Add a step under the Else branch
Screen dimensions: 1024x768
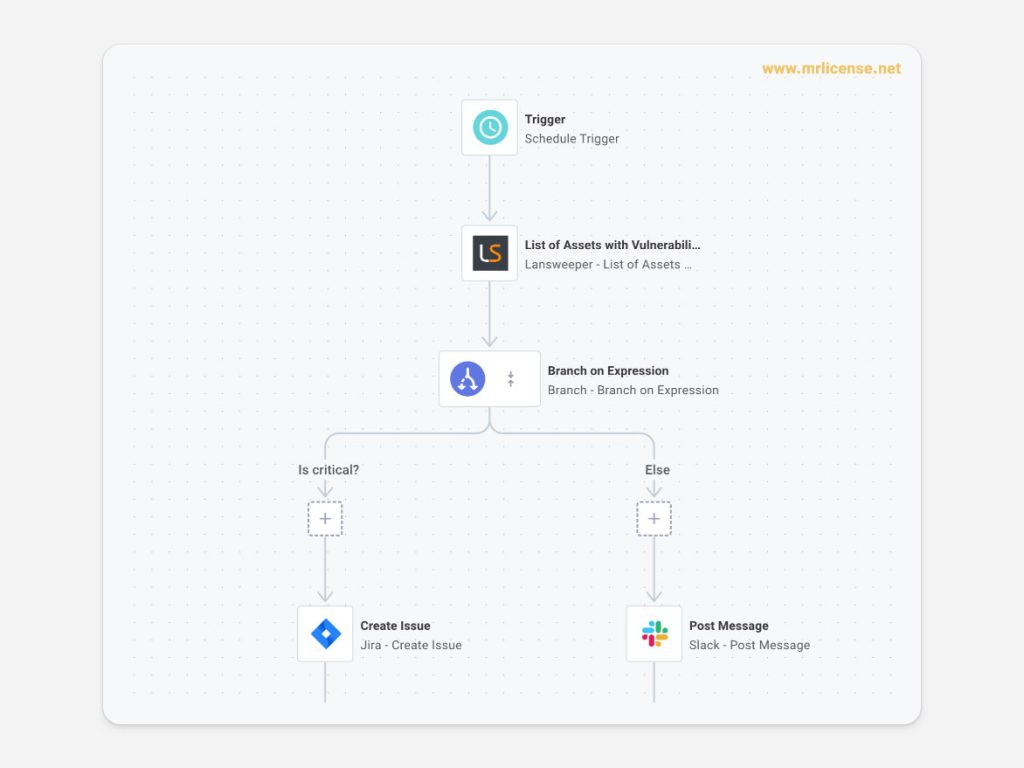tap(654, 519)
